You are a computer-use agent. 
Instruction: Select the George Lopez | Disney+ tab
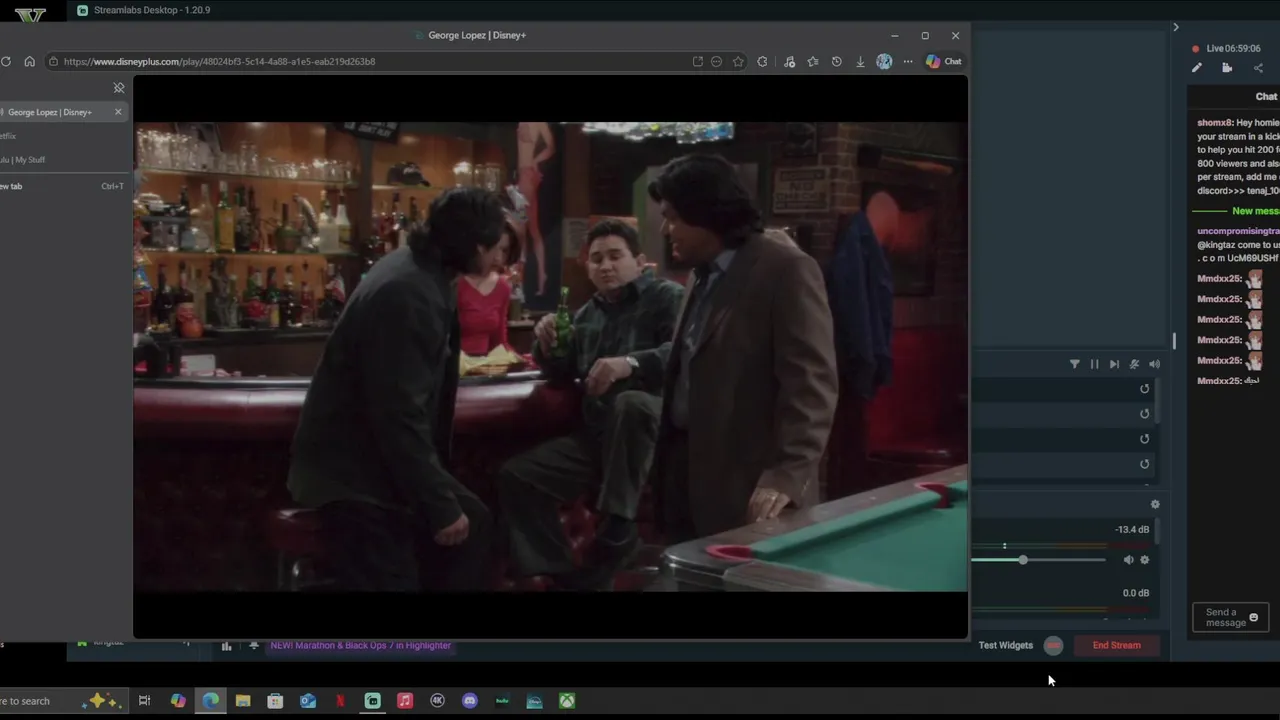[62, 112]
